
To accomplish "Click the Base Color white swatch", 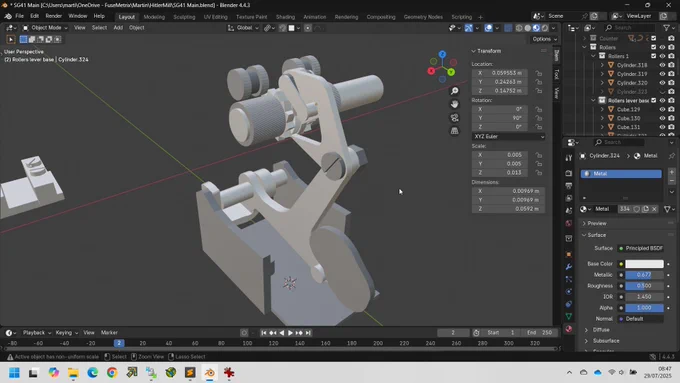I will click(x=644, y=264).
